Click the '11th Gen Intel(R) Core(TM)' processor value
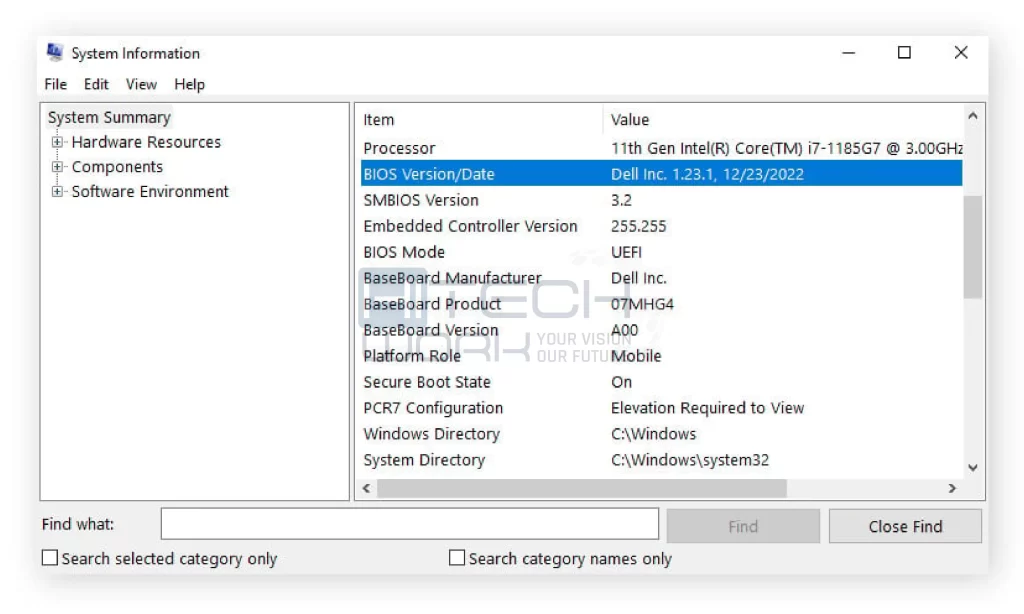The image size is (1024, 614). pyautogui.click(x=787, y=148)
